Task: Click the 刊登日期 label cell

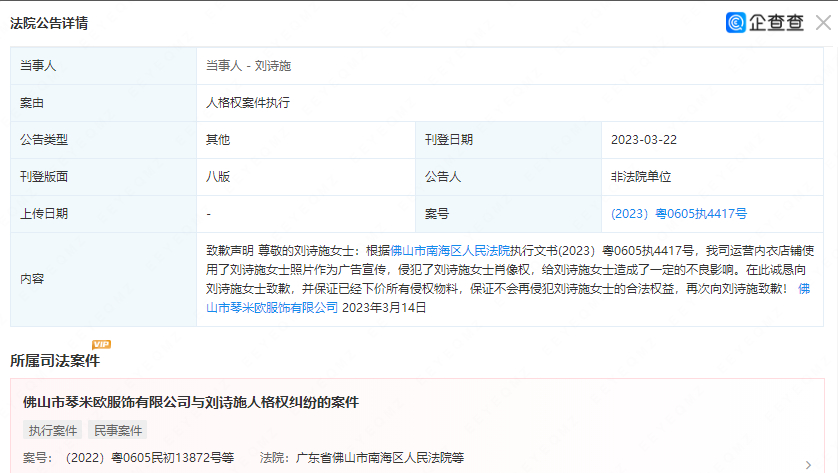Action: click(x=508, y=139)
